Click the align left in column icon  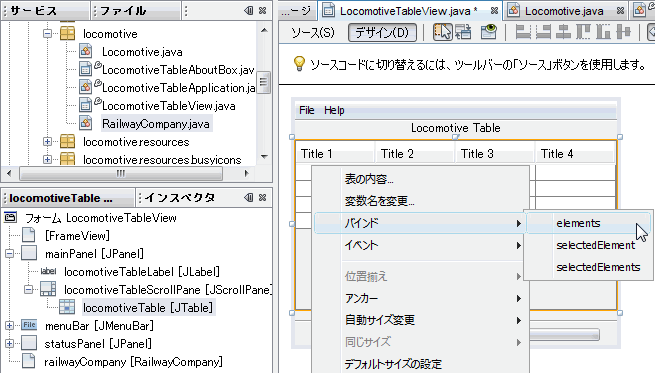[523, 32]
